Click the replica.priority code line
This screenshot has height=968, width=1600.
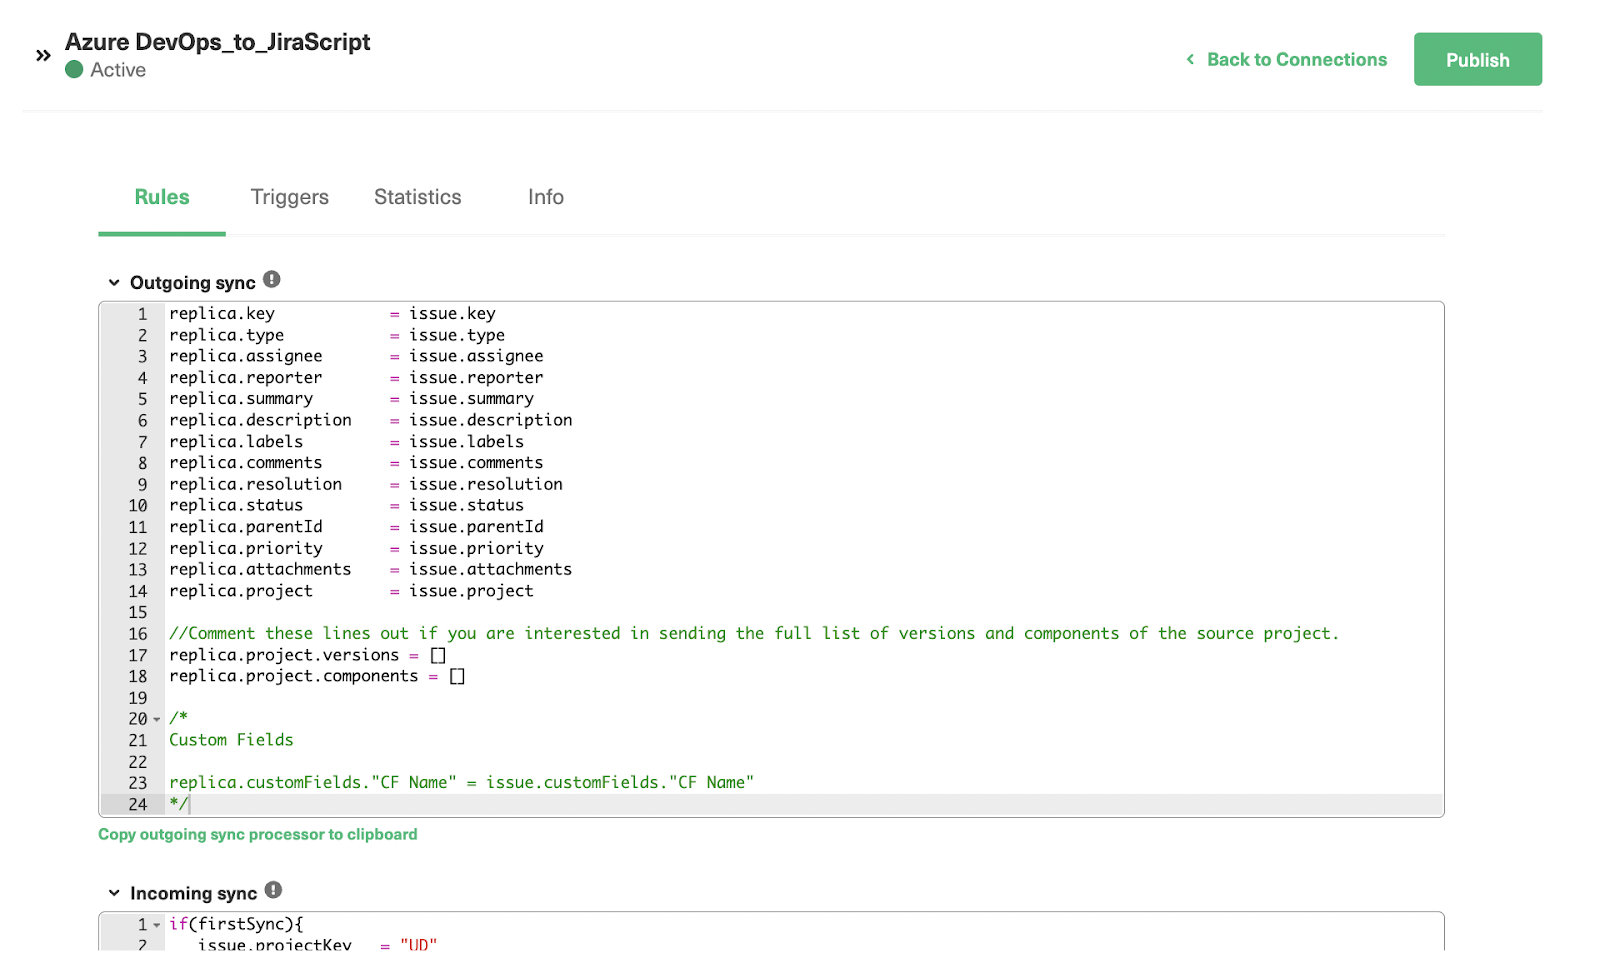pos(356,548)
